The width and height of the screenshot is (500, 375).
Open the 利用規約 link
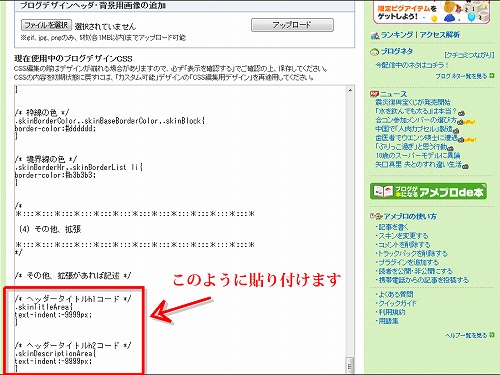(x=392, y=312)
